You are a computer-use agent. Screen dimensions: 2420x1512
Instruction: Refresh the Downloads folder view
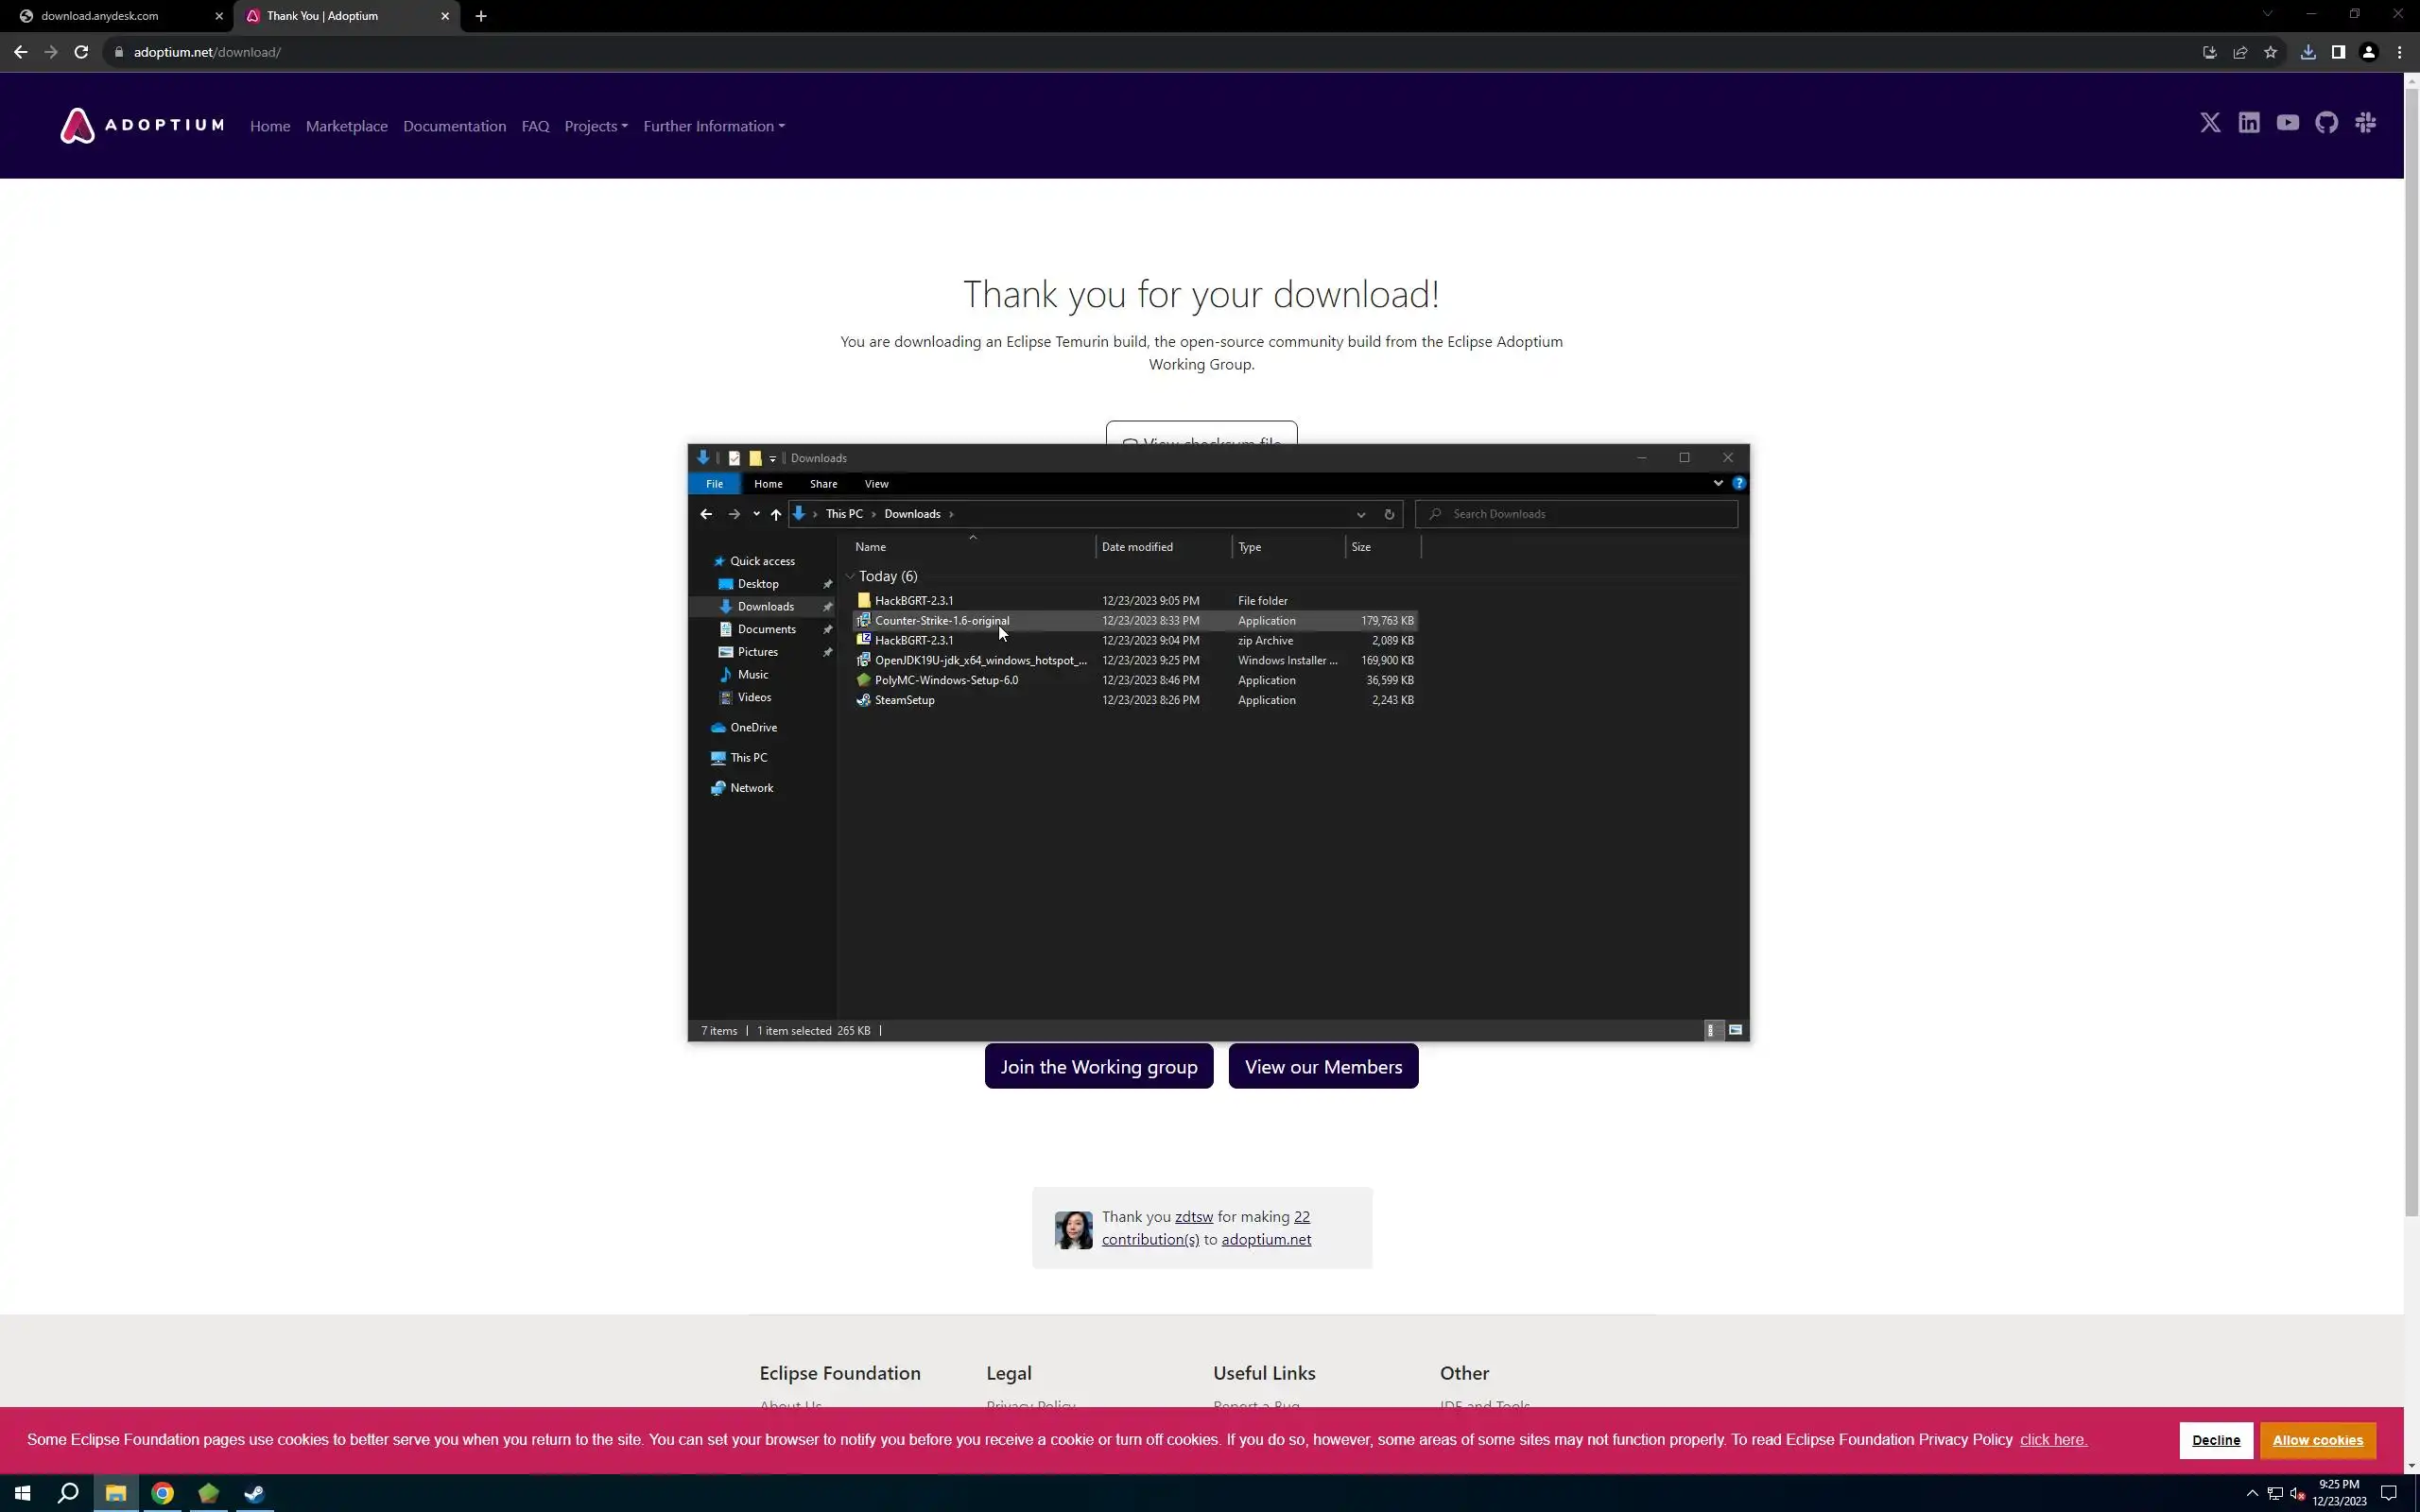click(1389, 514)
